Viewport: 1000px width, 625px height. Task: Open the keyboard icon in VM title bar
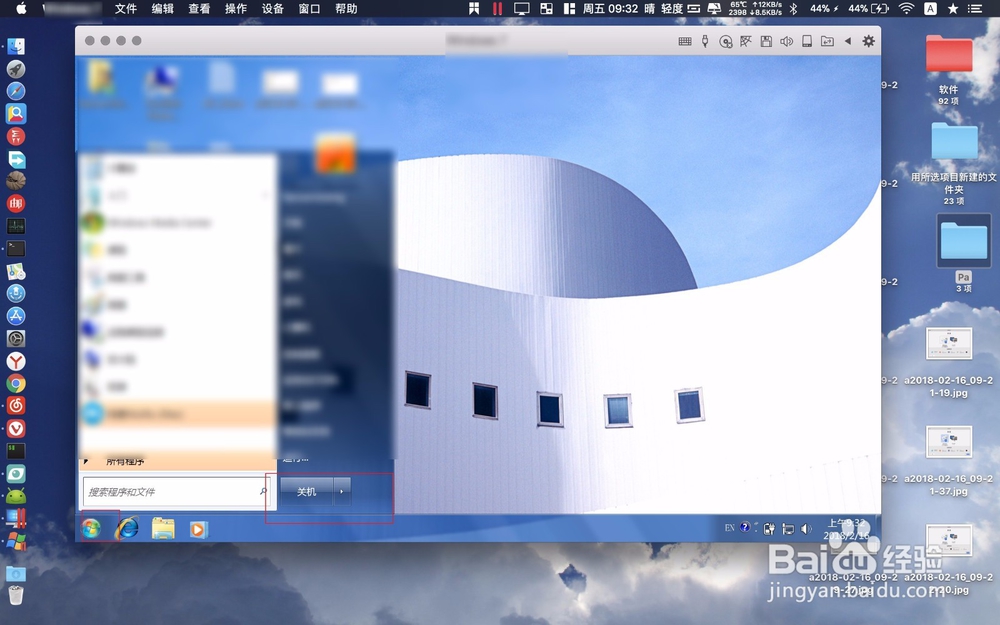[685, 41]
